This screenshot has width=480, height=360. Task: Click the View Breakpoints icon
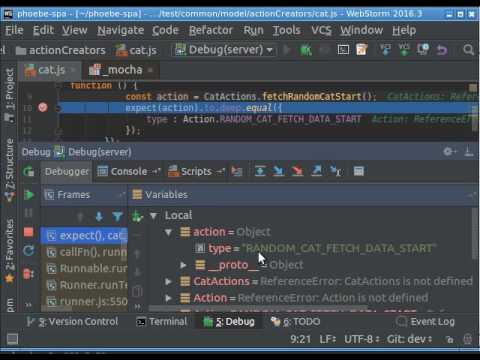click(28, 274)
